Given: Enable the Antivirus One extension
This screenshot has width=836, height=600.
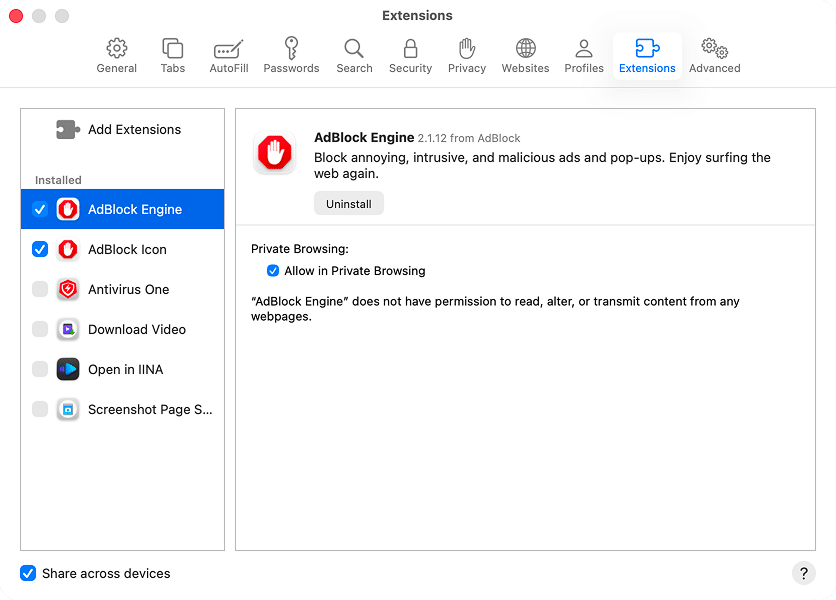Looking at the screenshot, I should tap(38, 289).
